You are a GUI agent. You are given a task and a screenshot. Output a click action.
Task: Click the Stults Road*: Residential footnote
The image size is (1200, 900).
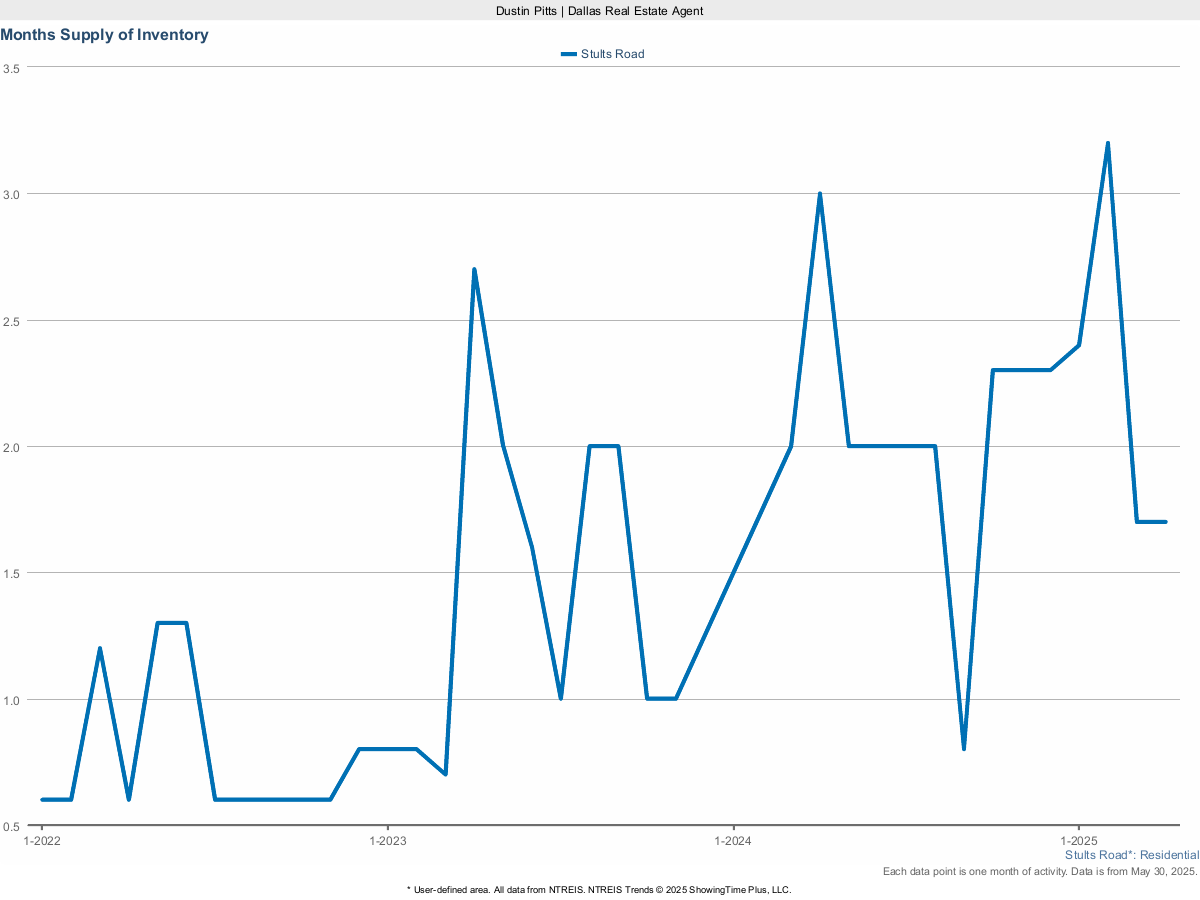coord(1132,855)
